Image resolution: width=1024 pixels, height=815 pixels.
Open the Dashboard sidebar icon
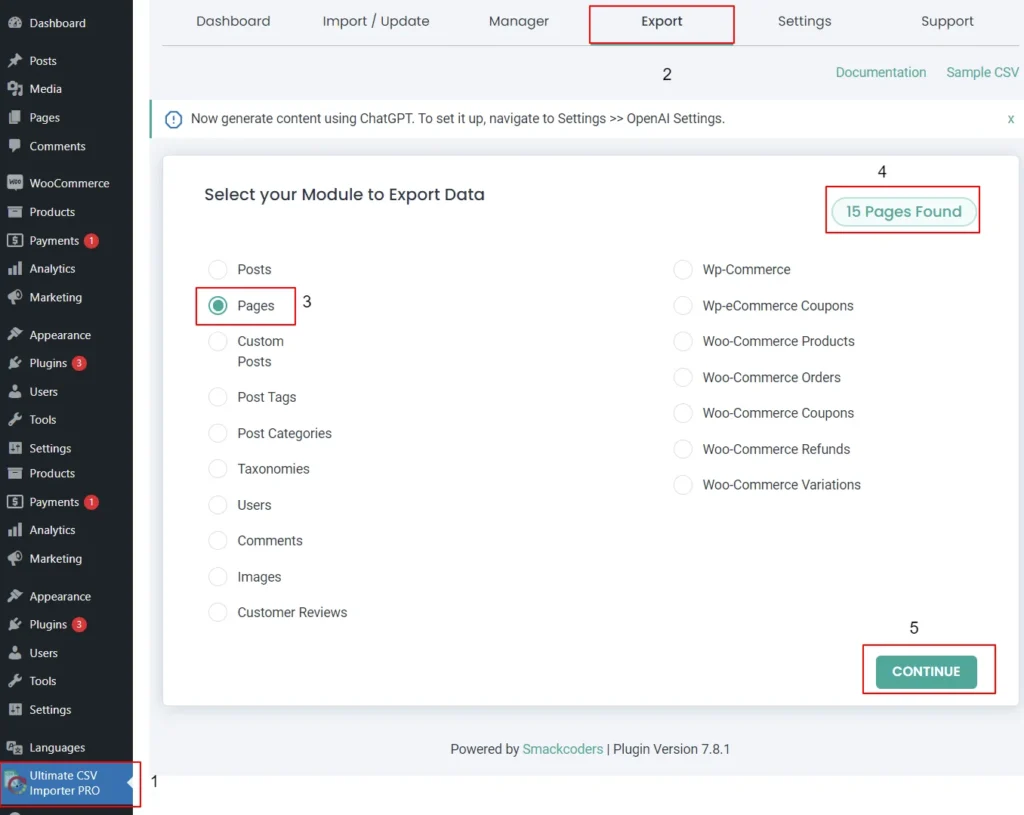(x=15, y=23)
